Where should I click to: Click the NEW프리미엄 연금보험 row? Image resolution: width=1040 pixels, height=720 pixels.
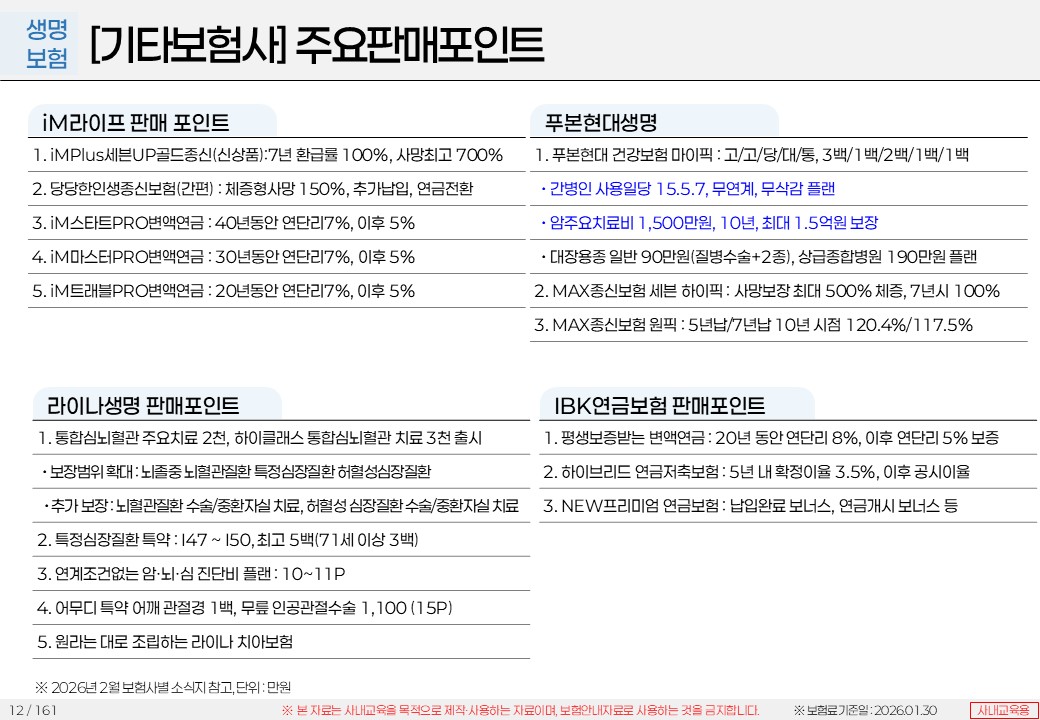pos(750,506)
